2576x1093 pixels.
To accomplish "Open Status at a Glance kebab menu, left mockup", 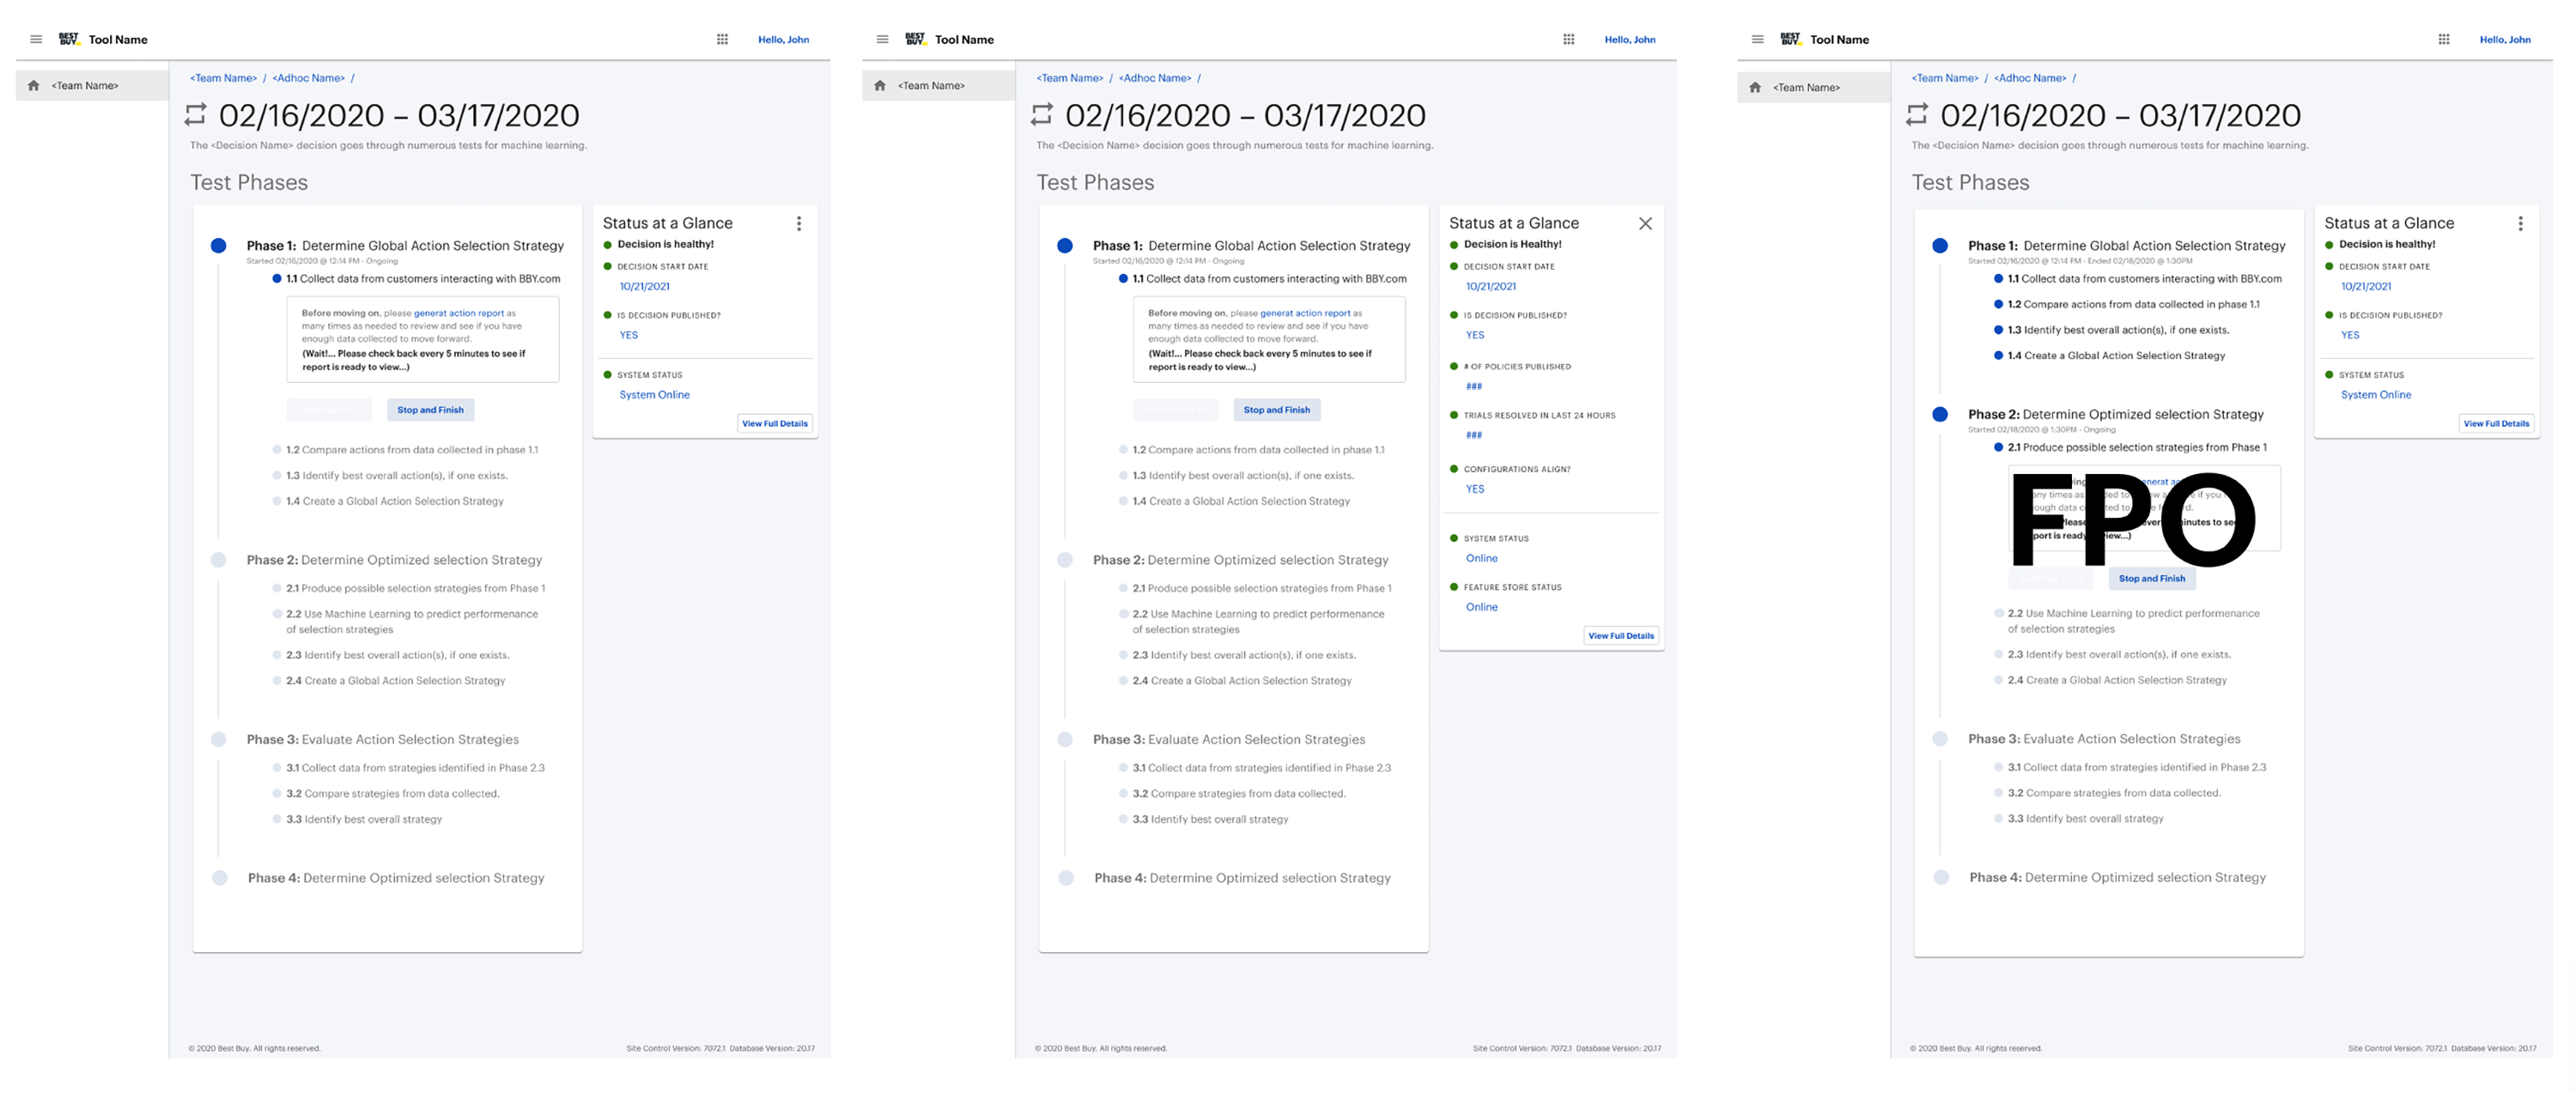I will coord(798,224).
